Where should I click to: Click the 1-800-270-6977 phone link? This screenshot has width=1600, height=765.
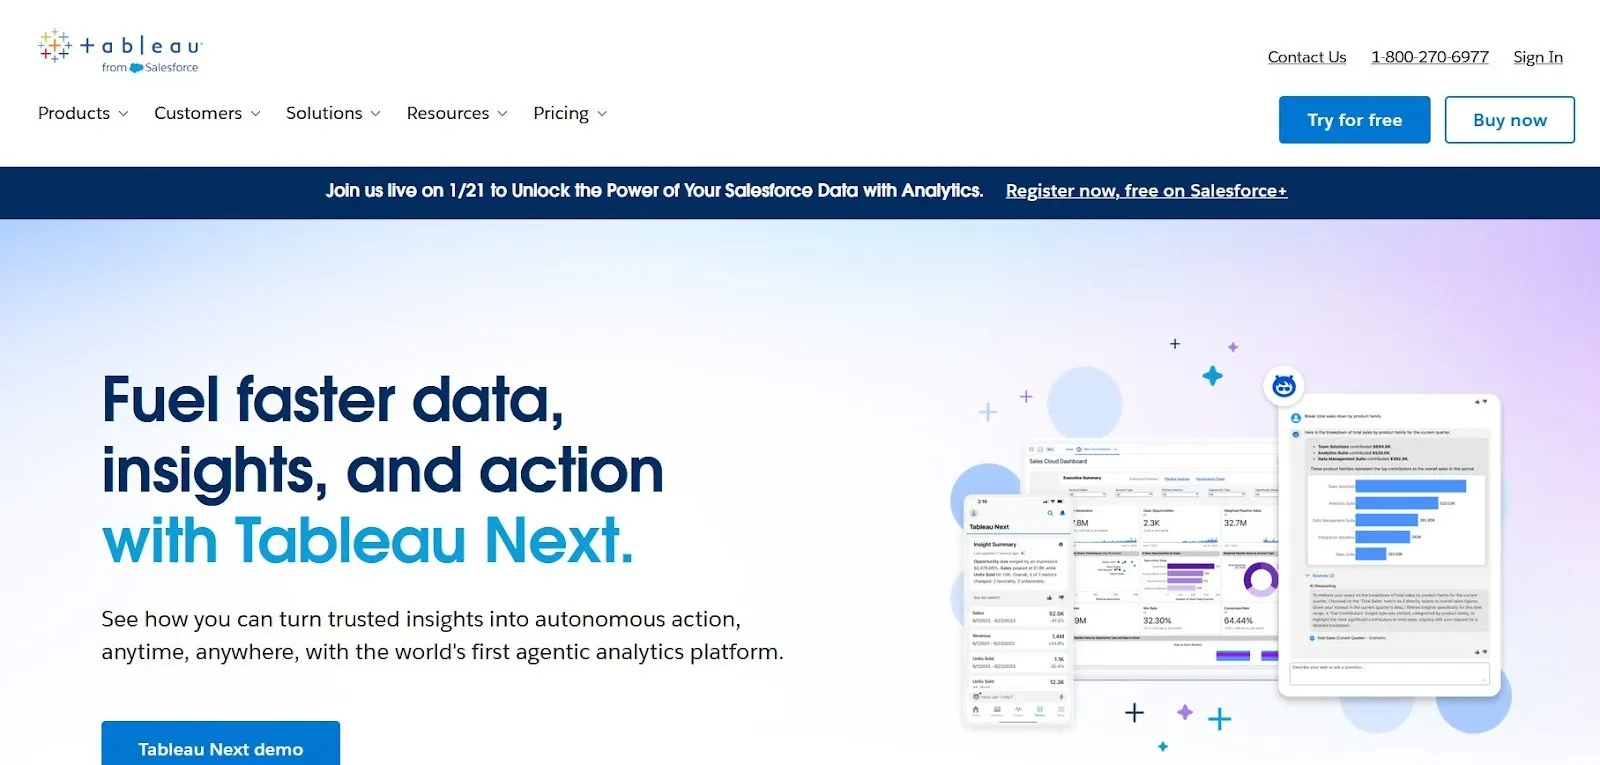click(x=1430, y=57)
